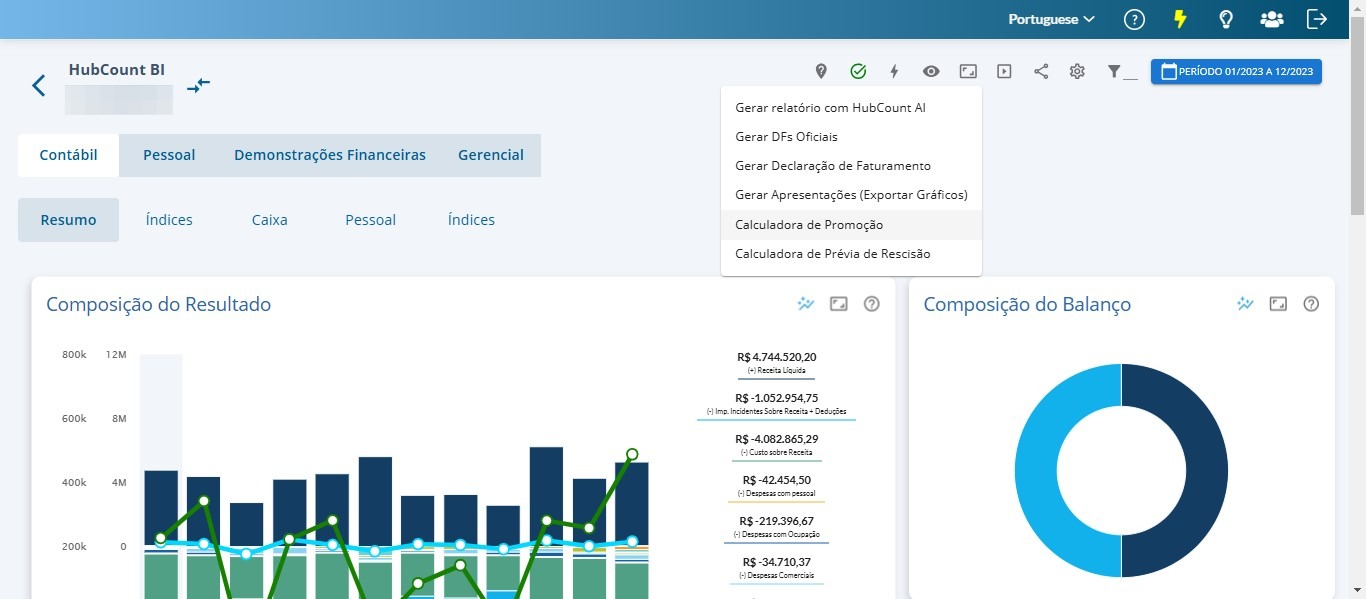Select Calculadora de Promoção menu entry
The width and height of the screenshot is (1366, 599).
point(851,225)
